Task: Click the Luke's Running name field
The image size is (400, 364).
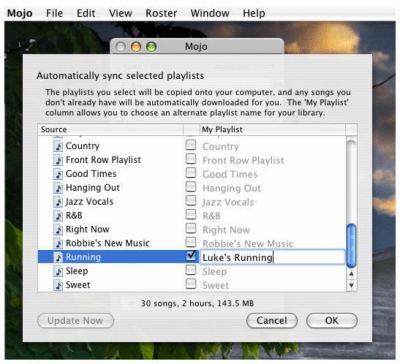Action: click(x=272, y=257)
